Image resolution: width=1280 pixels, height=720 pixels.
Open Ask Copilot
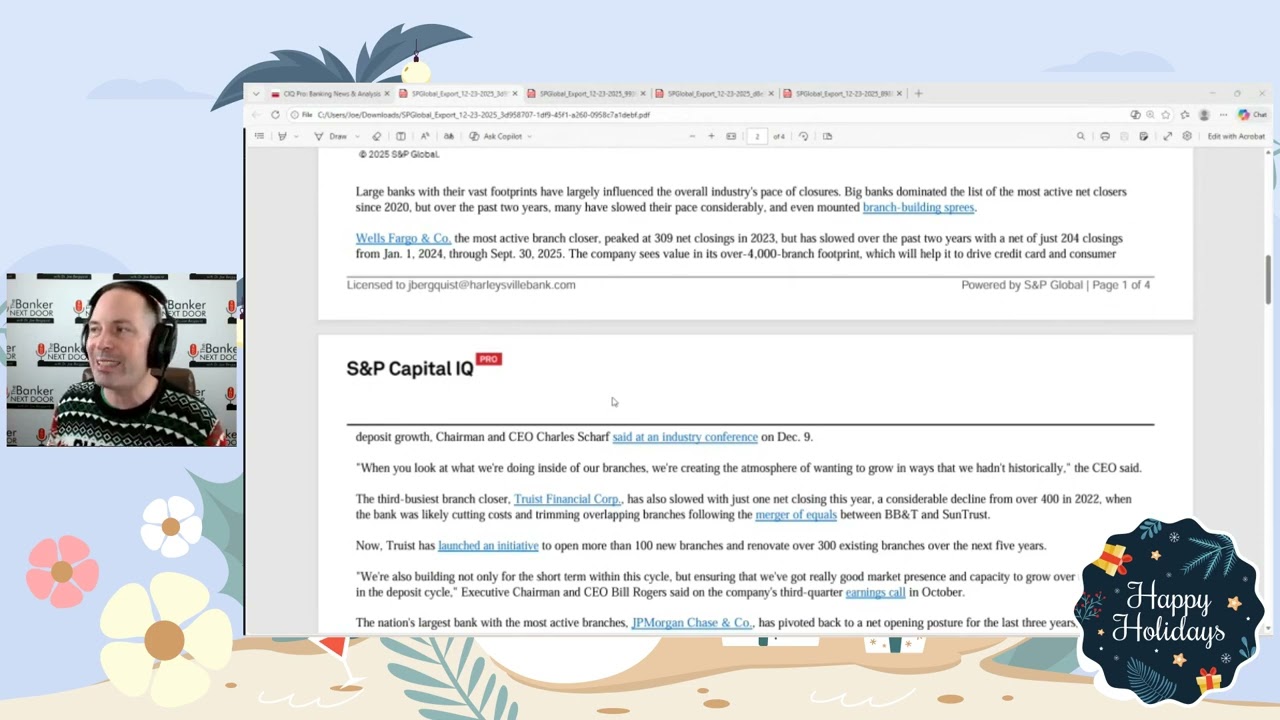495,136
